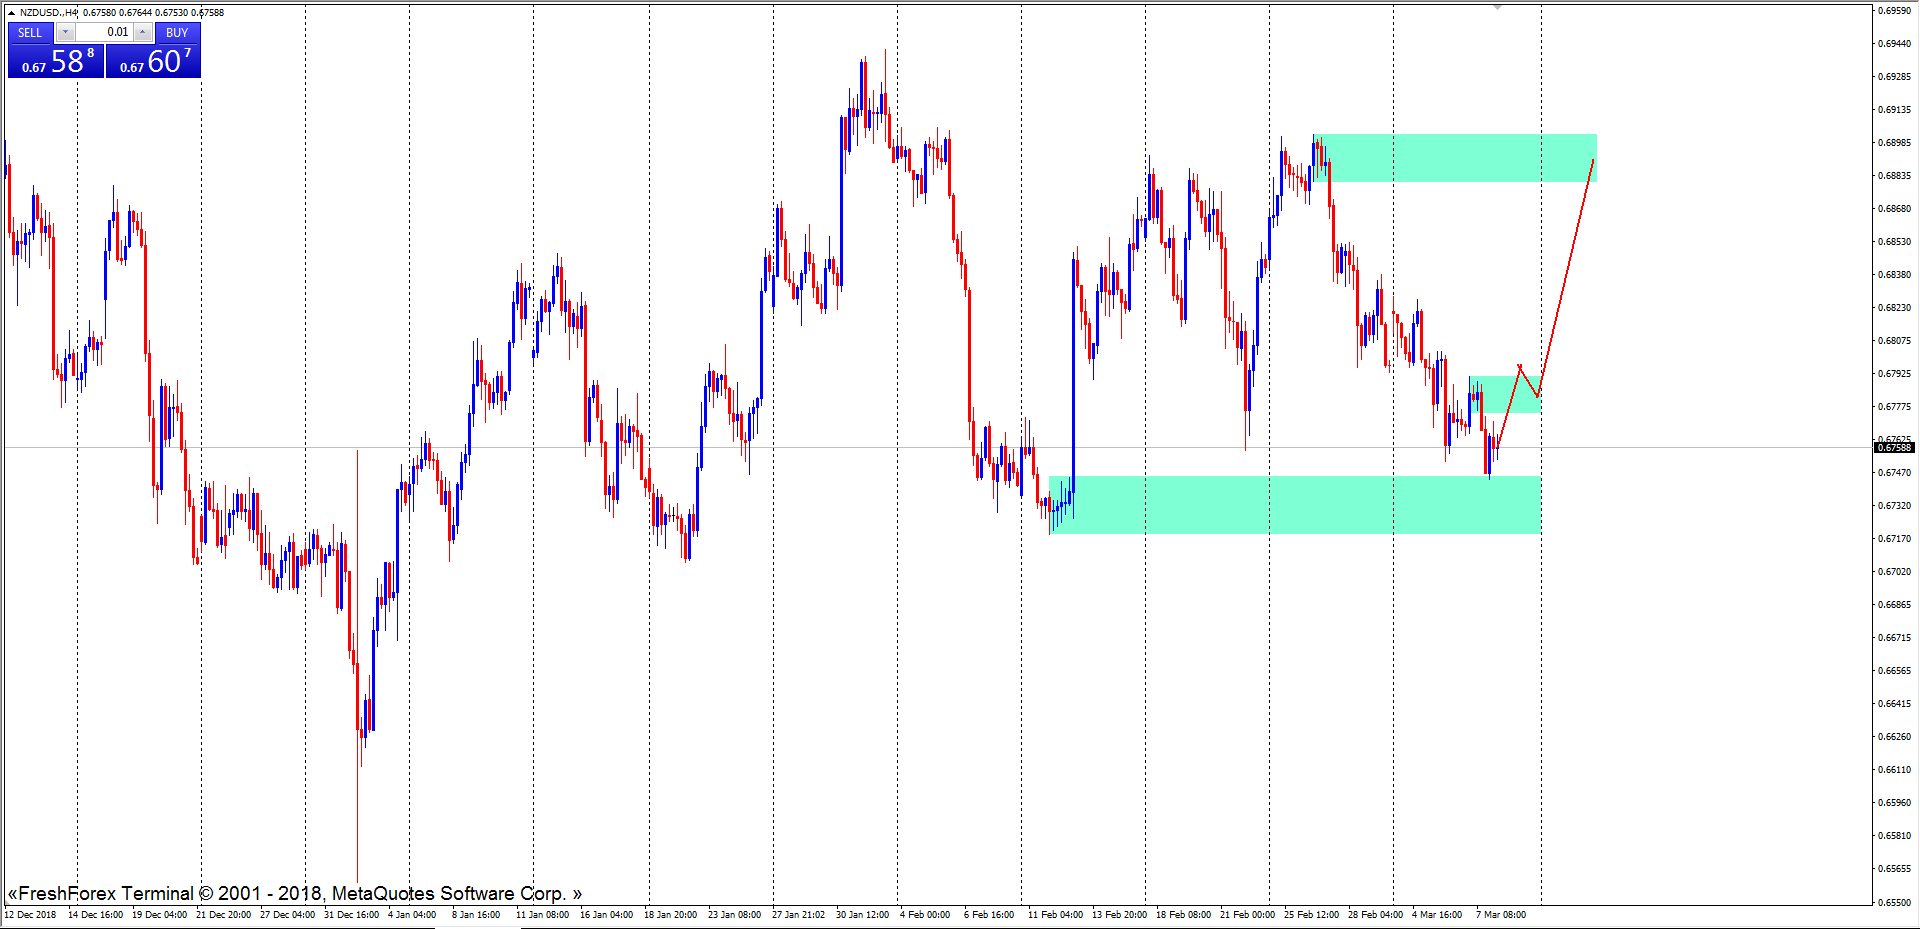Increase trade volume with up arrow
This screenshot has height=929, width=1920.
(x=143, y=33)
